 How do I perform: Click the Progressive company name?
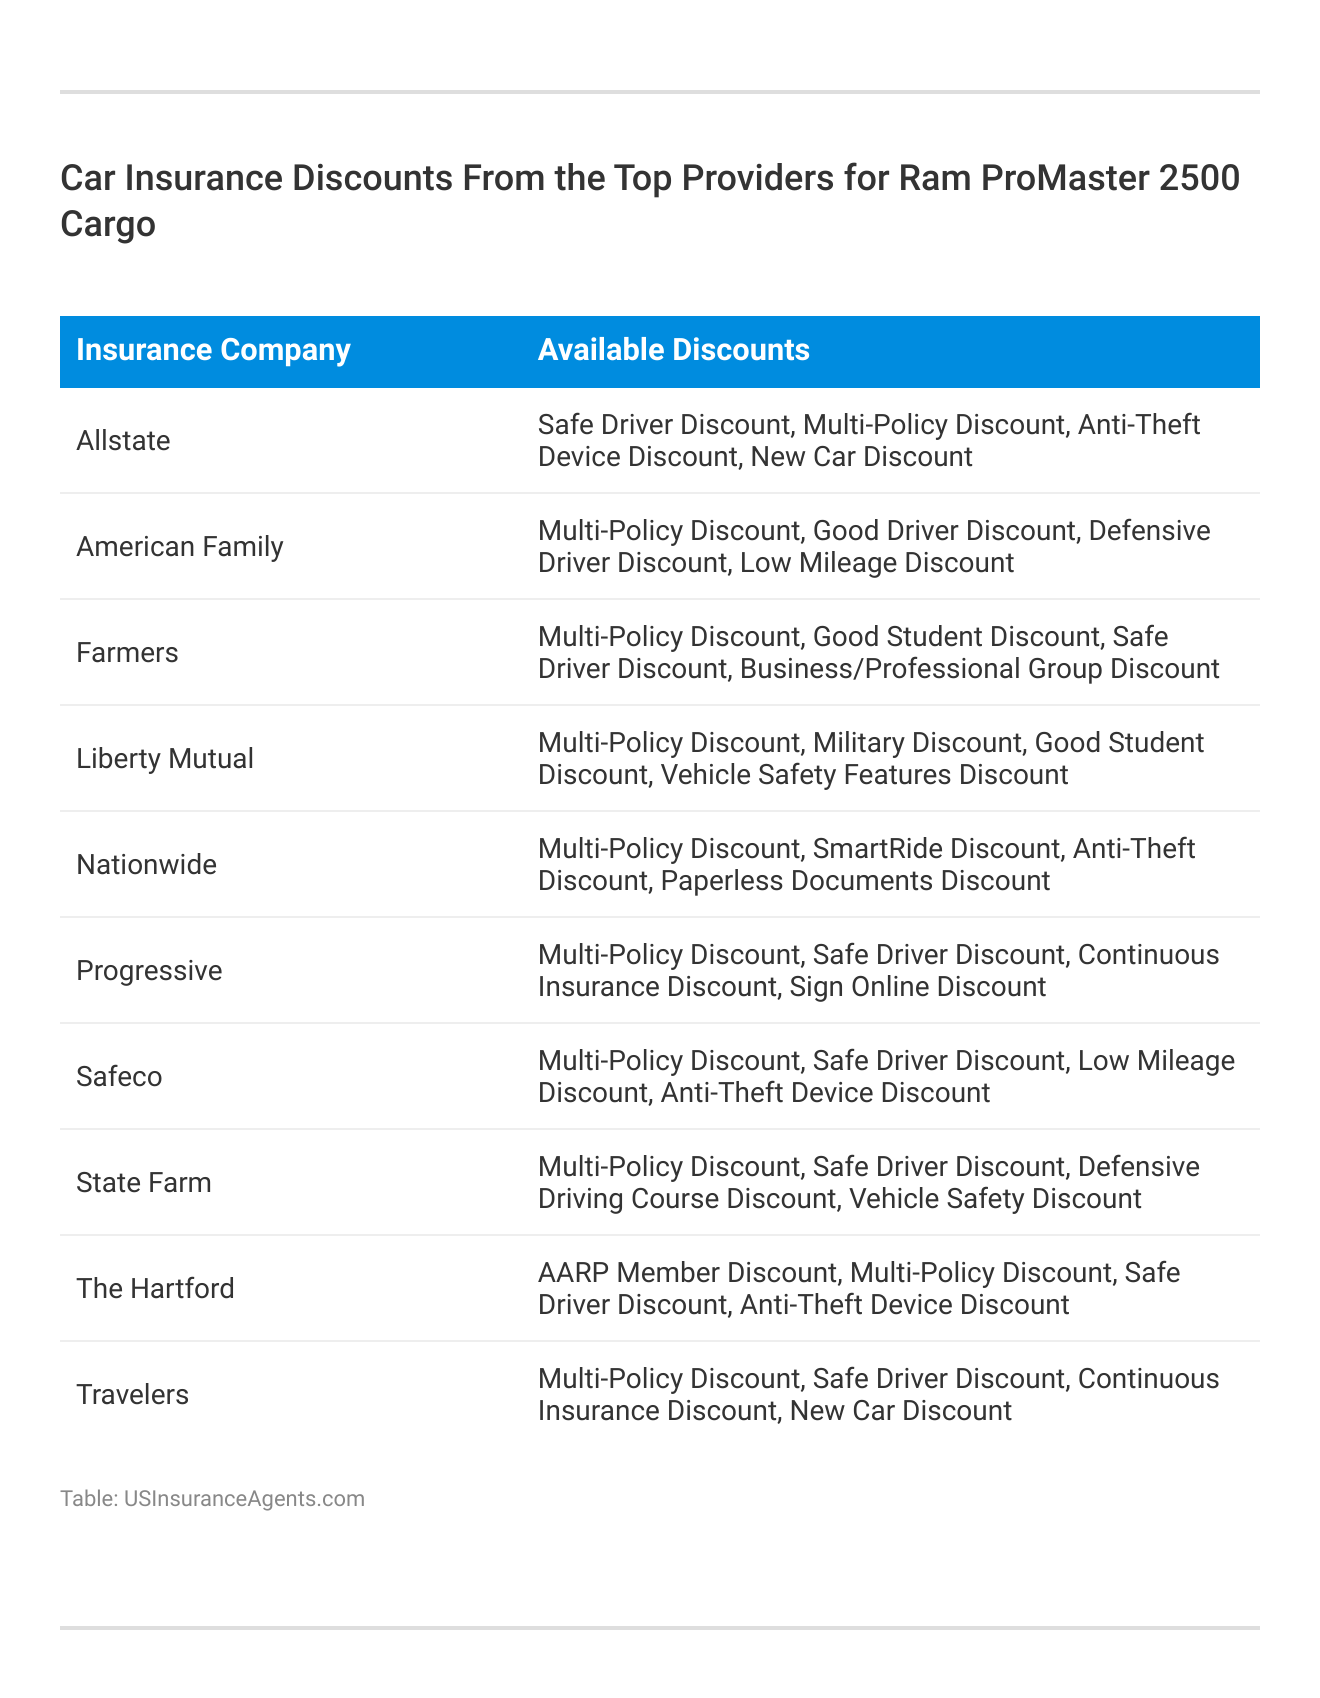click(x=149, y=971)
